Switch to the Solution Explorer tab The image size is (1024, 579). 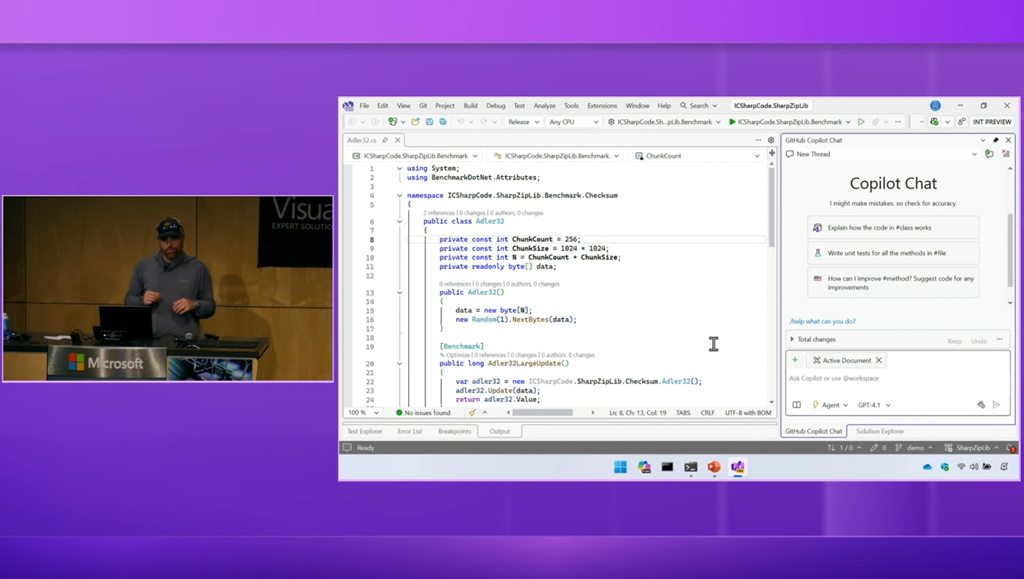click(x=880, y=431)
